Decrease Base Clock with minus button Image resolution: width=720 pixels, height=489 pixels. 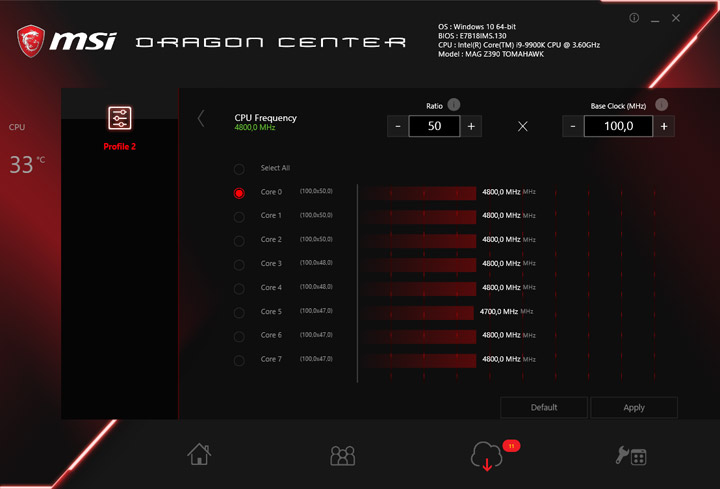coord(573,126)
